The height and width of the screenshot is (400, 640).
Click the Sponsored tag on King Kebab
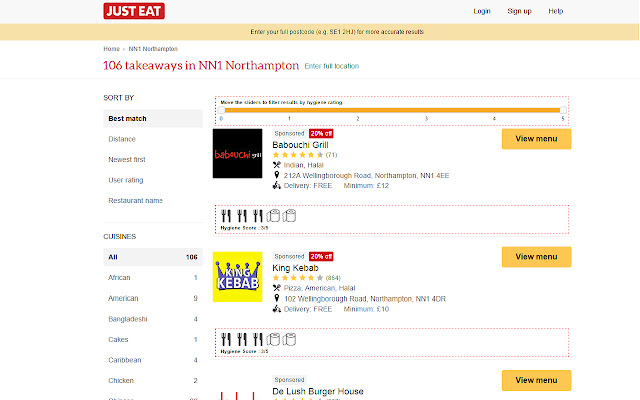click(x=289, y=257)
